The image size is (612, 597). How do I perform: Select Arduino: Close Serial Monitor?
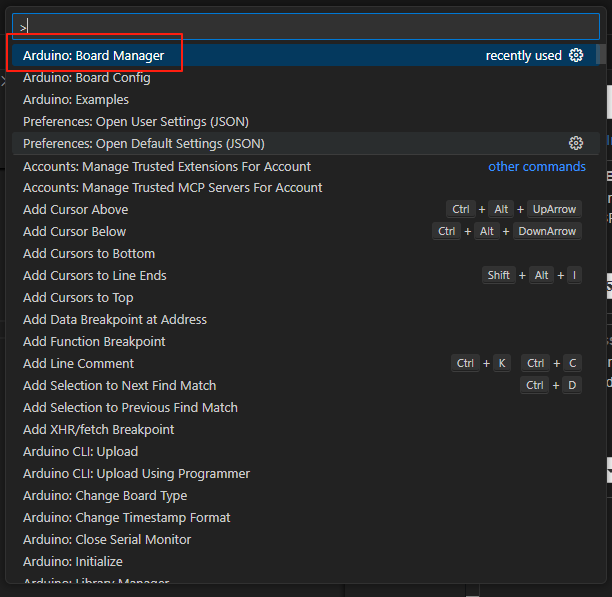tap(306, 539)
